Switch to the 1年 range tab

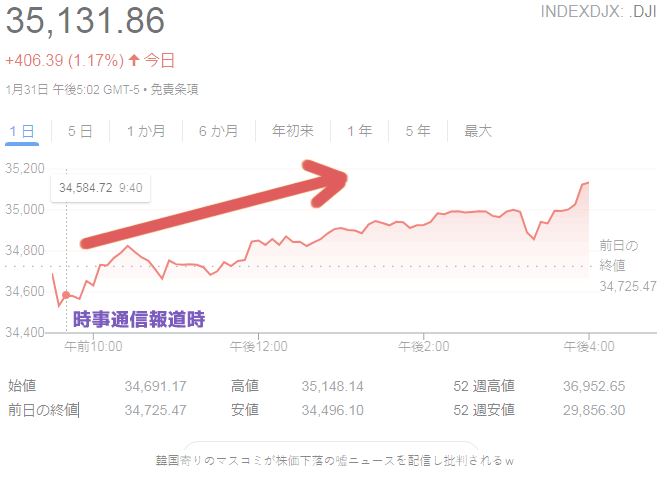359,131
